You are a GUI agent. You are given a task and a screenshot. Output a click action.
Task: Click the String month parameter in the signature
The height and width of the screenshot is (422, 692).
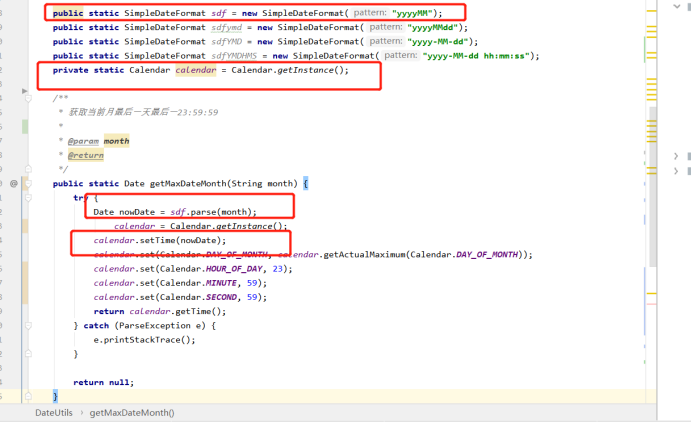(x=262, y=184)
